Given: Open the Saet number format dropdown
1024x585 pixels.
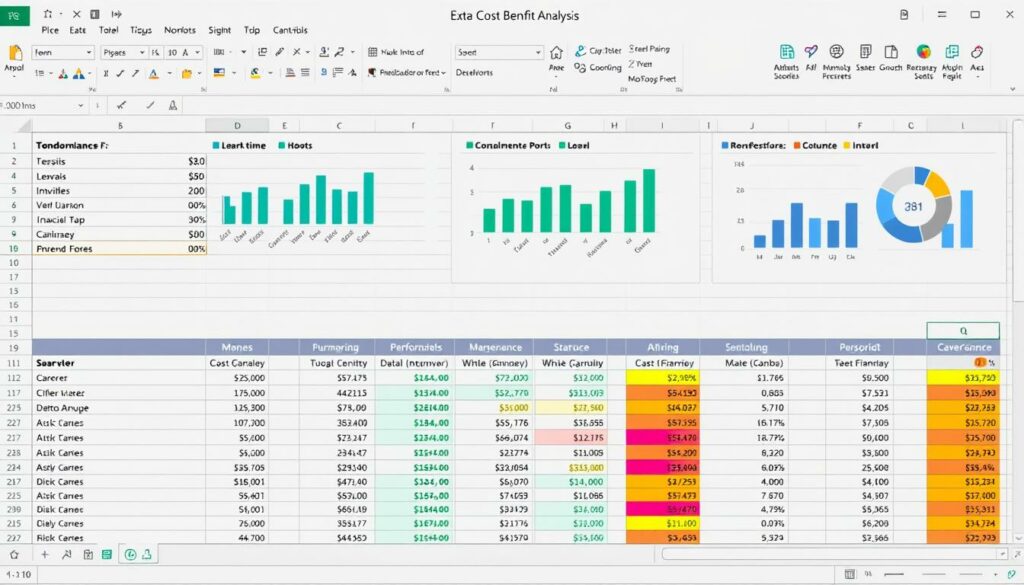Looking at the screenshot, I should coord(499,52).
